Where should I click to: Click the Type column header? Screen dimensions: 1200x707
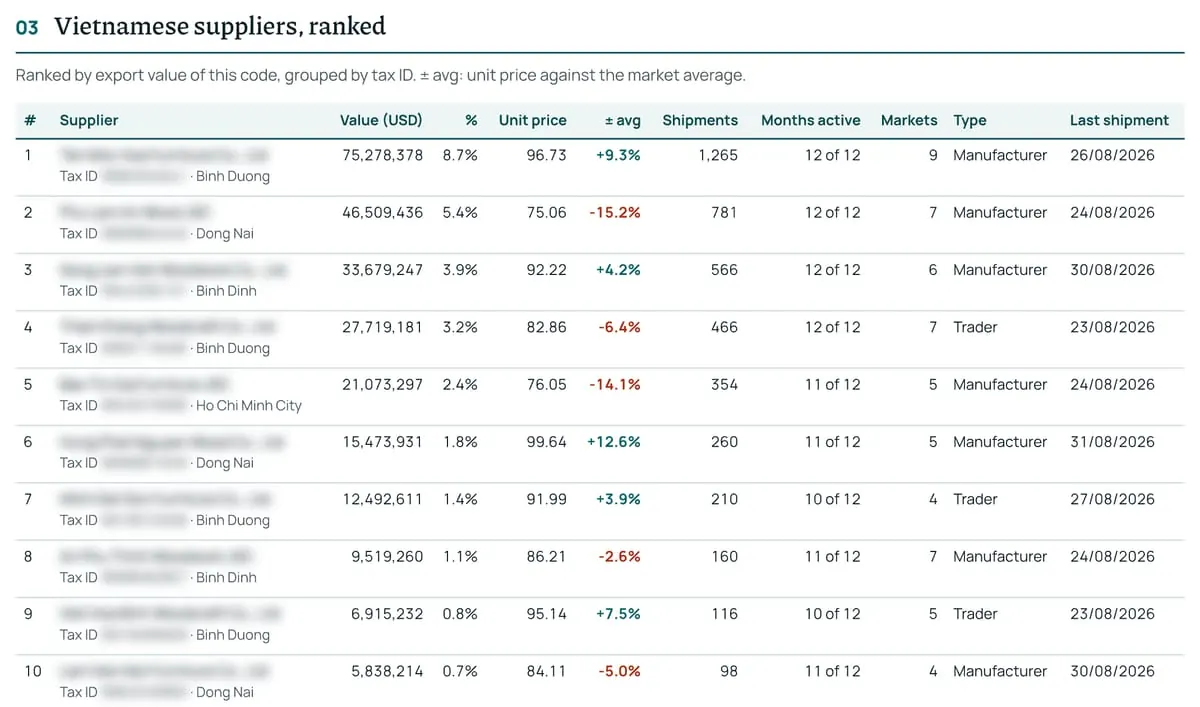point(970,120)
